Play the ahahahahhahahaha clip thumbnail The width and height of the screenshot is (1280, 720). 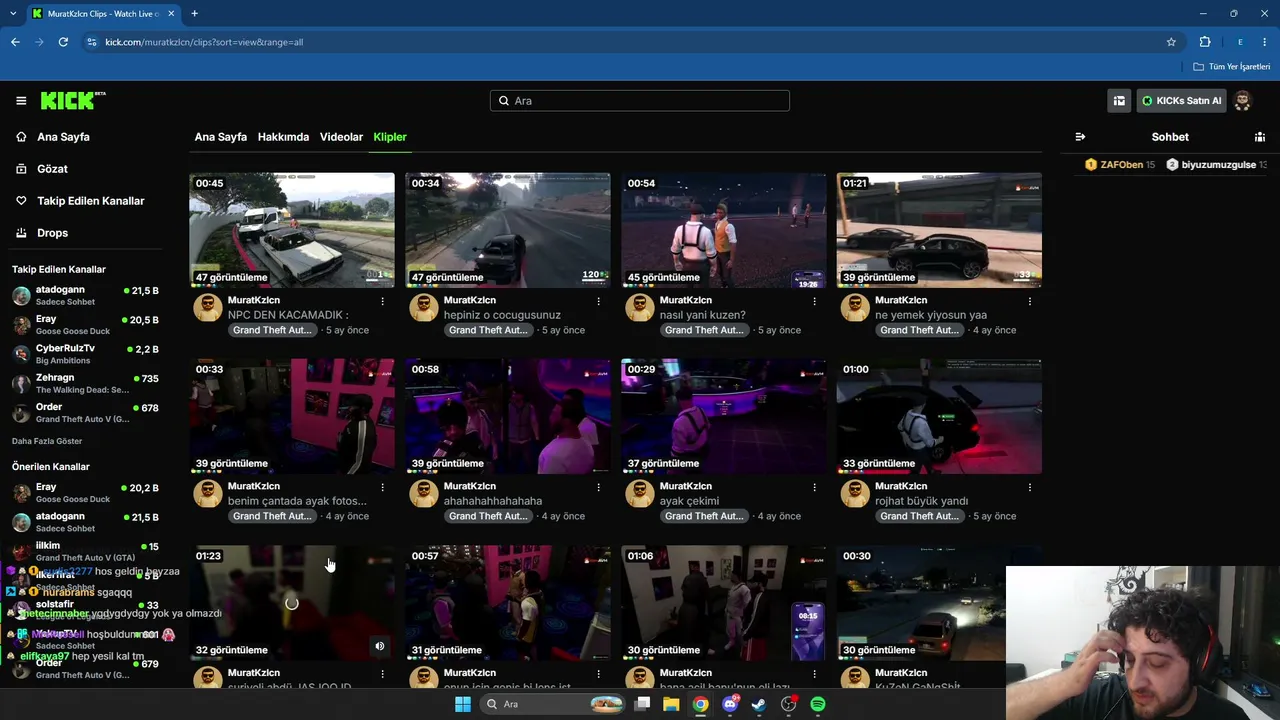pyautogui.click(x=508, y=416)
